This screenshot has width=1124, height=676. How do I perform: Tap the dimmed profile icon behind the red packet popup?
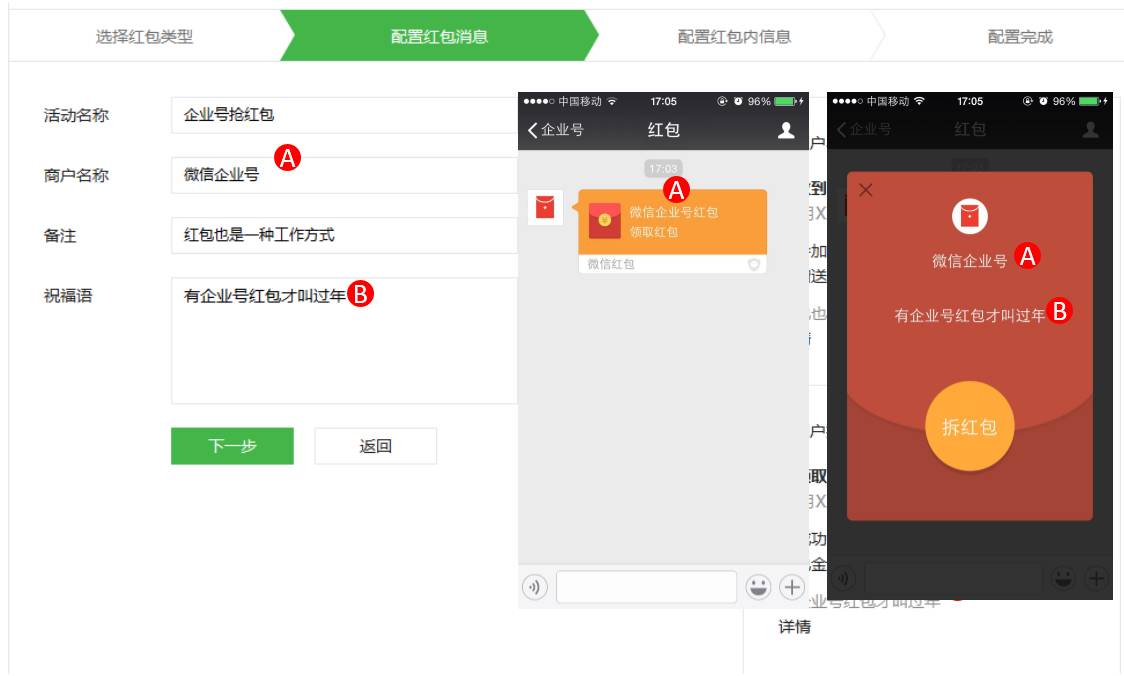(x=1091, y=130)
